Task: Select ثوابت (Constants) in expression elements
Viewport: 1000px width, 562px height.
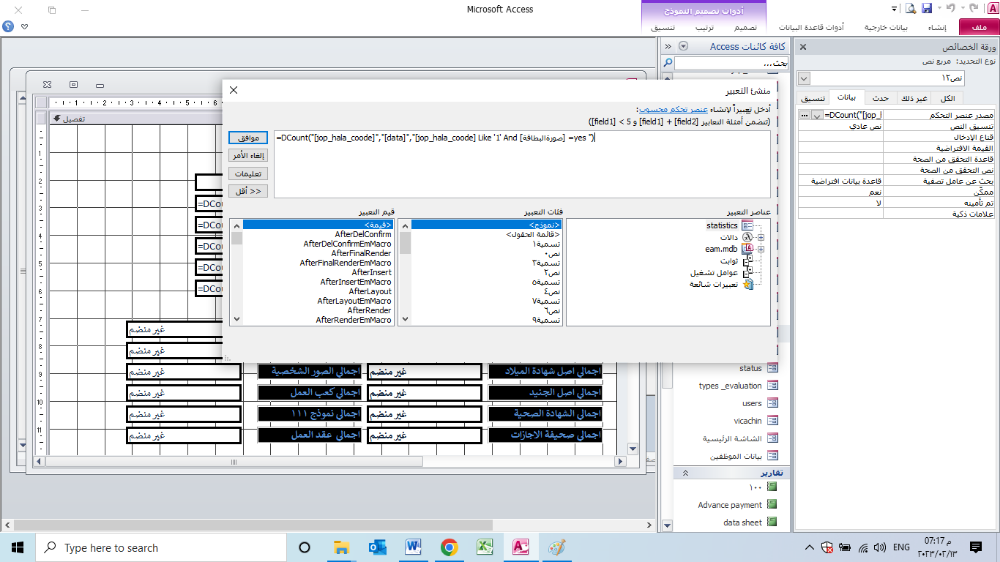Action: (729, 261)
